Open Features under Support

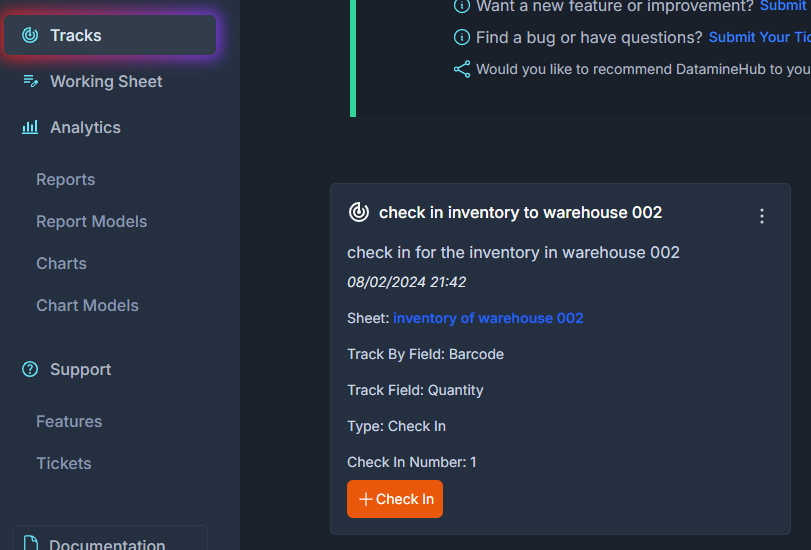pos(69,421)
